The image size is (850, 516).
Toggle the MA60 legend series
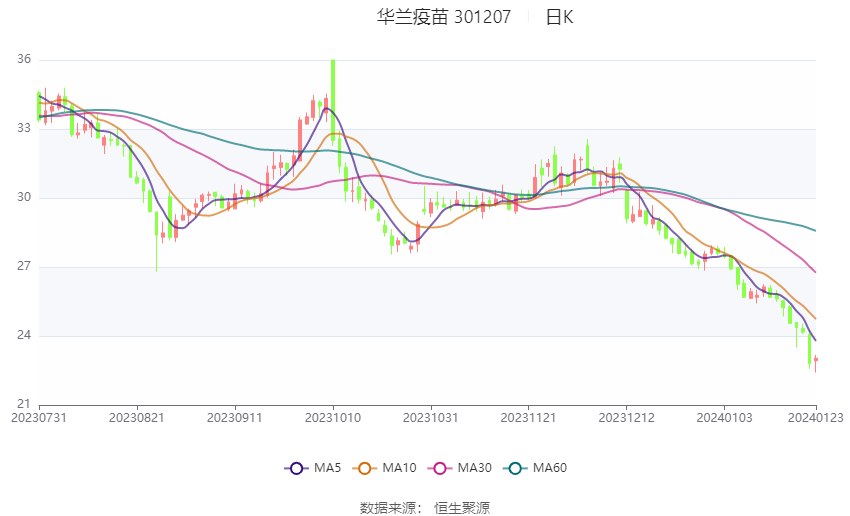point(535,468)
